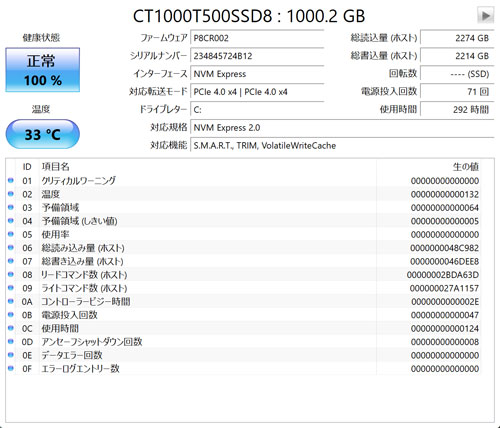The height and width of the screenshot is (428, 500).
Task: Select the リードコマンド数 (ホスト) attribute name
Action: 84,275
